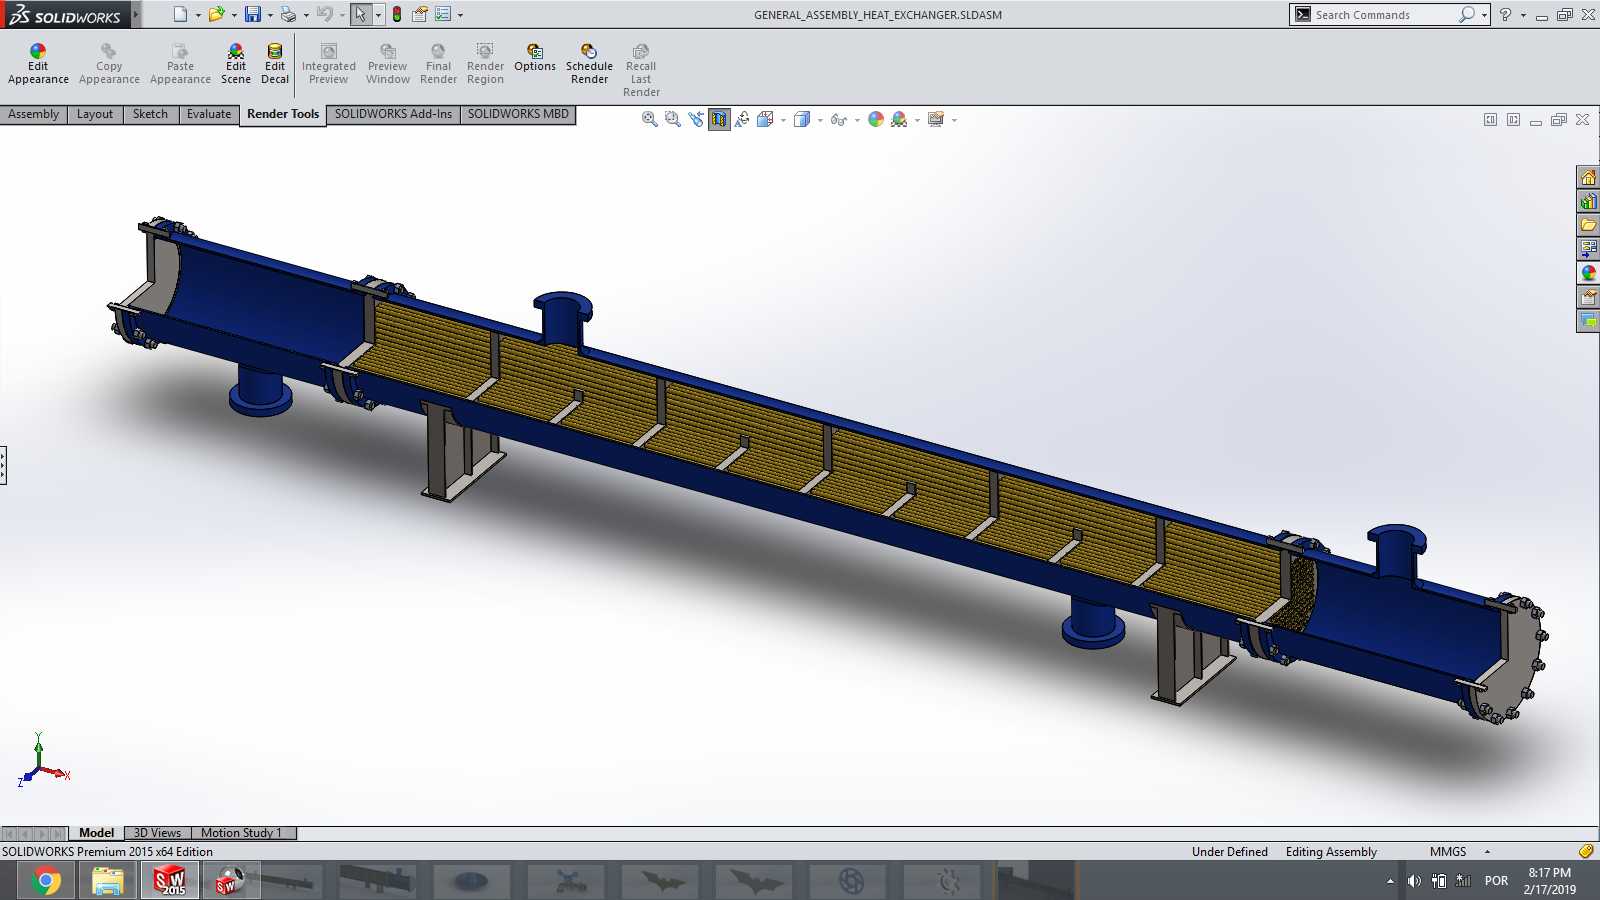1600x900 pixels.
Task: Open render Options
Action: point(535,58)
